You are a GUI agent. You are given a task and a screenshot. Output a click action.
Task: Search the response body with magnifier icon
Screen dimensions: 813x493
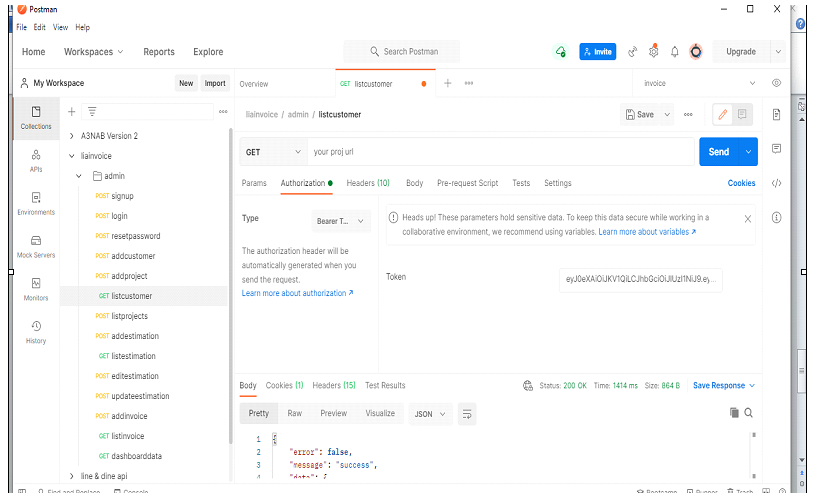(749, 413)
